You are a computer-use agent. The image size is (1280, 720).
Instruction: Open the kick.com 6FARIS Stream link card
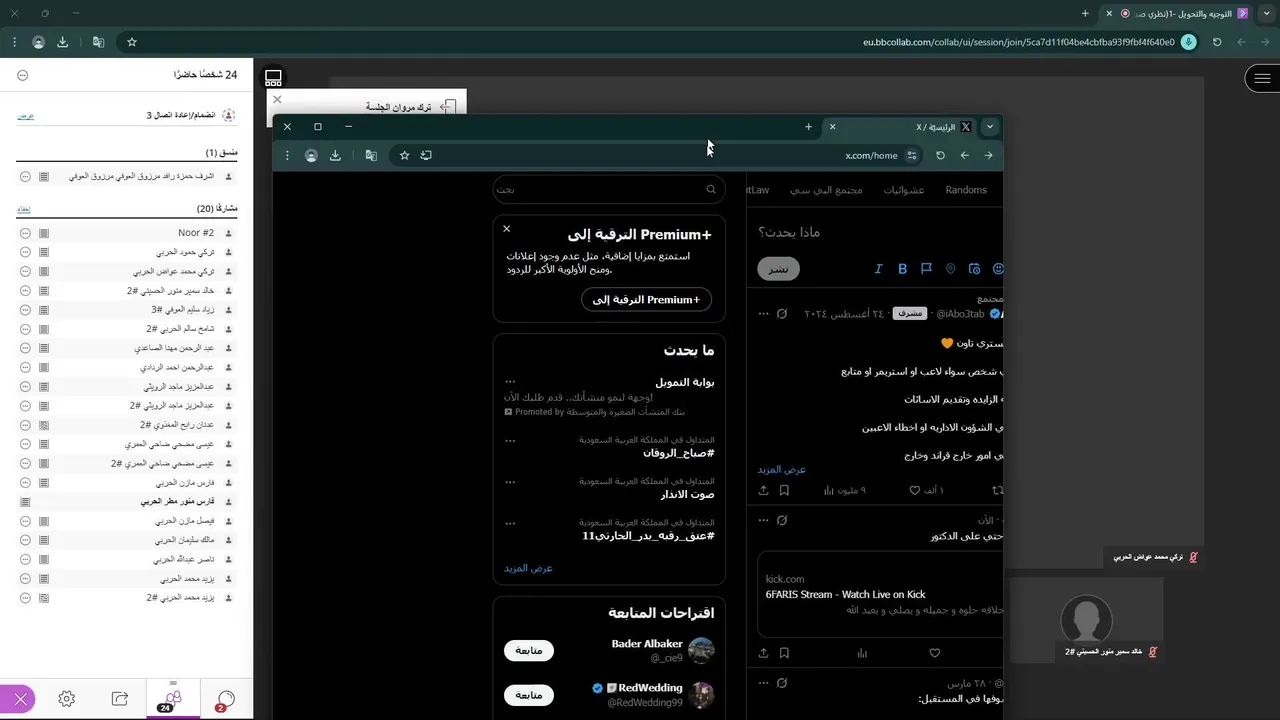tap(880, 594)
